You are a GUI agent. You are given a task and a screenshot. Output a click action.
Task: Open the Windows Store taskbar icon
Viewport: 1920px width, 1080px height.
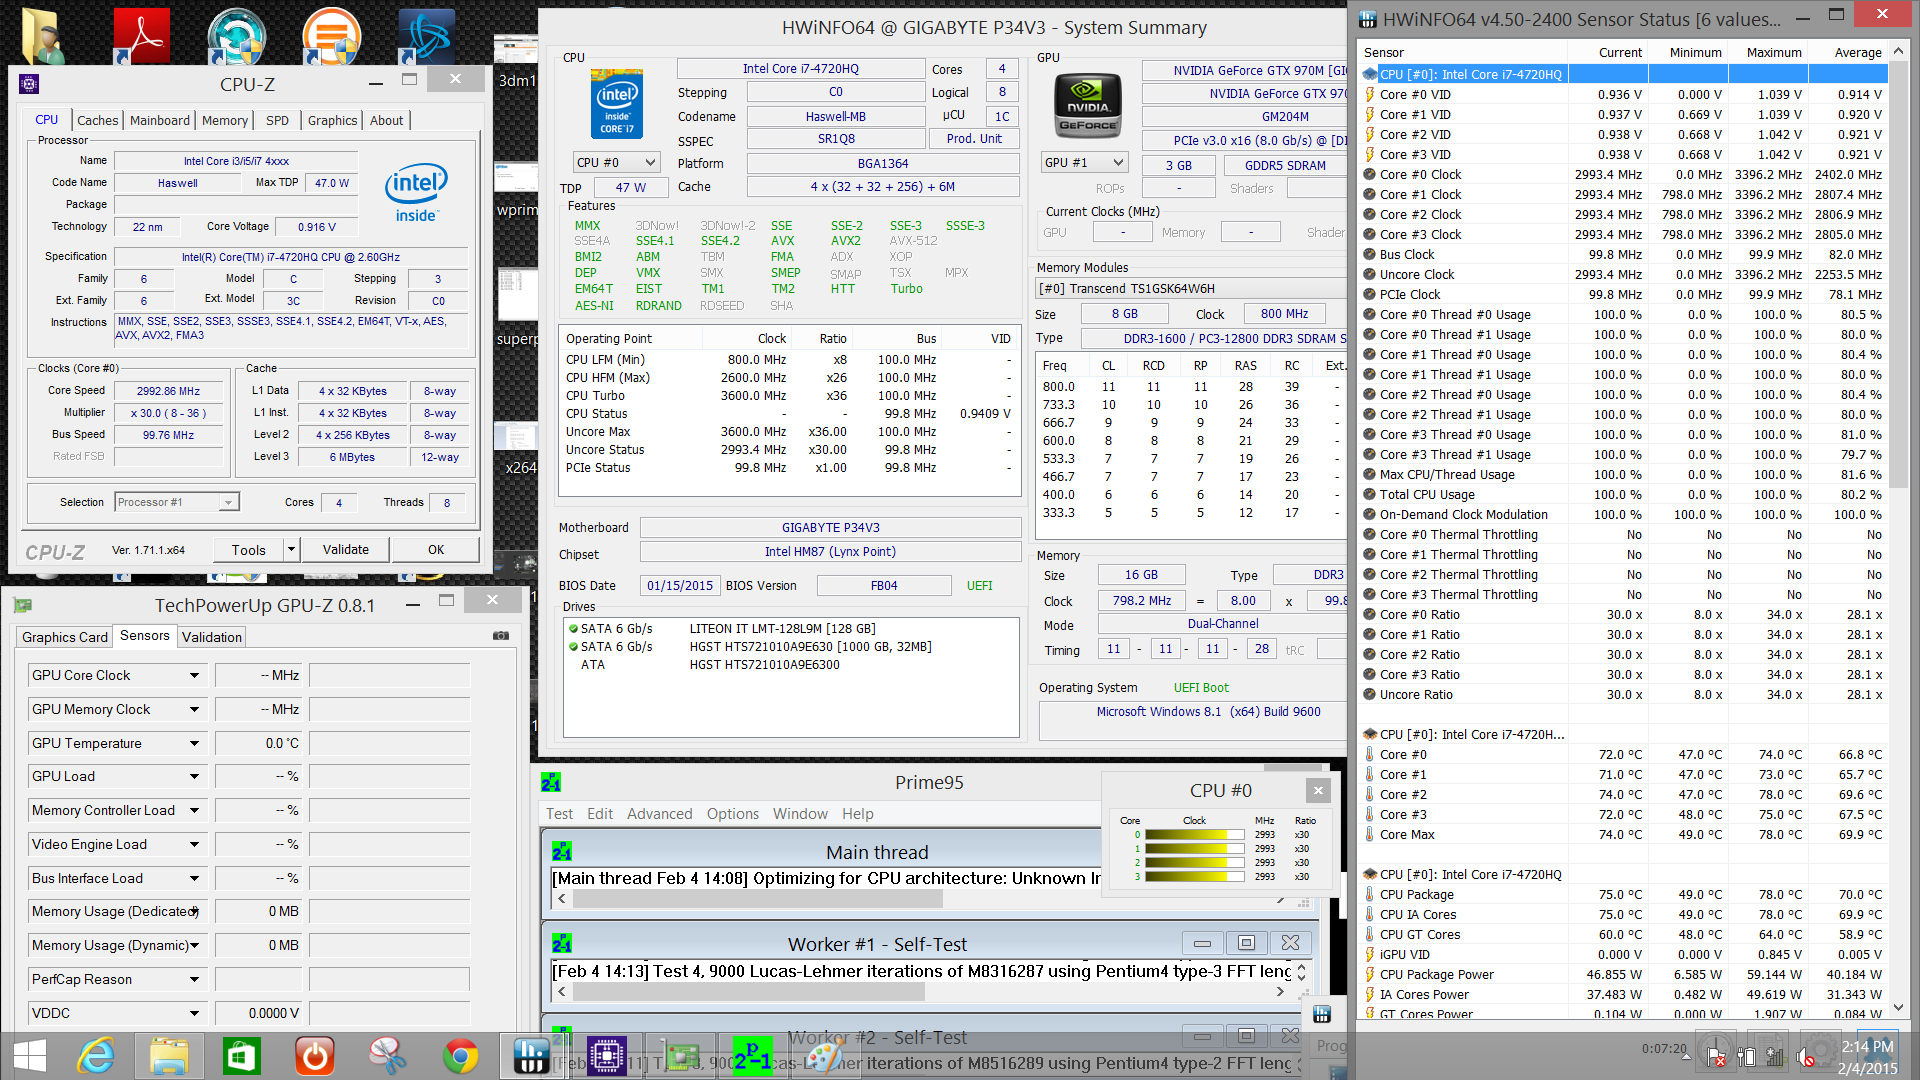pos(242,1056)
